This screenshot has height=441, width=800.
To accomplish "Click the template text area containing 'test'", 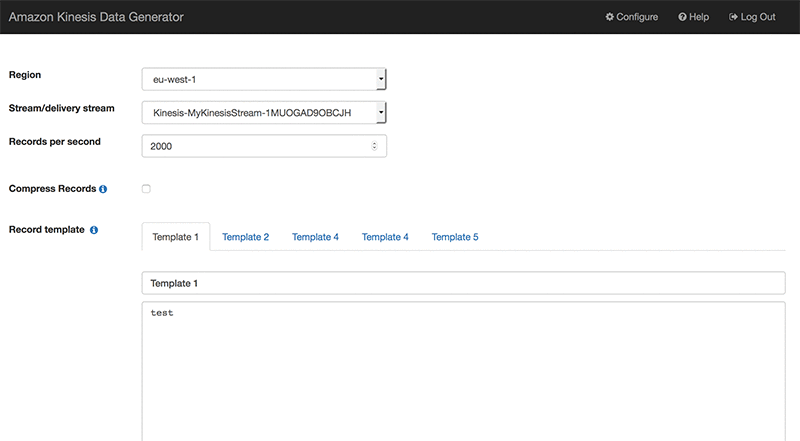I will coord(463,371).
